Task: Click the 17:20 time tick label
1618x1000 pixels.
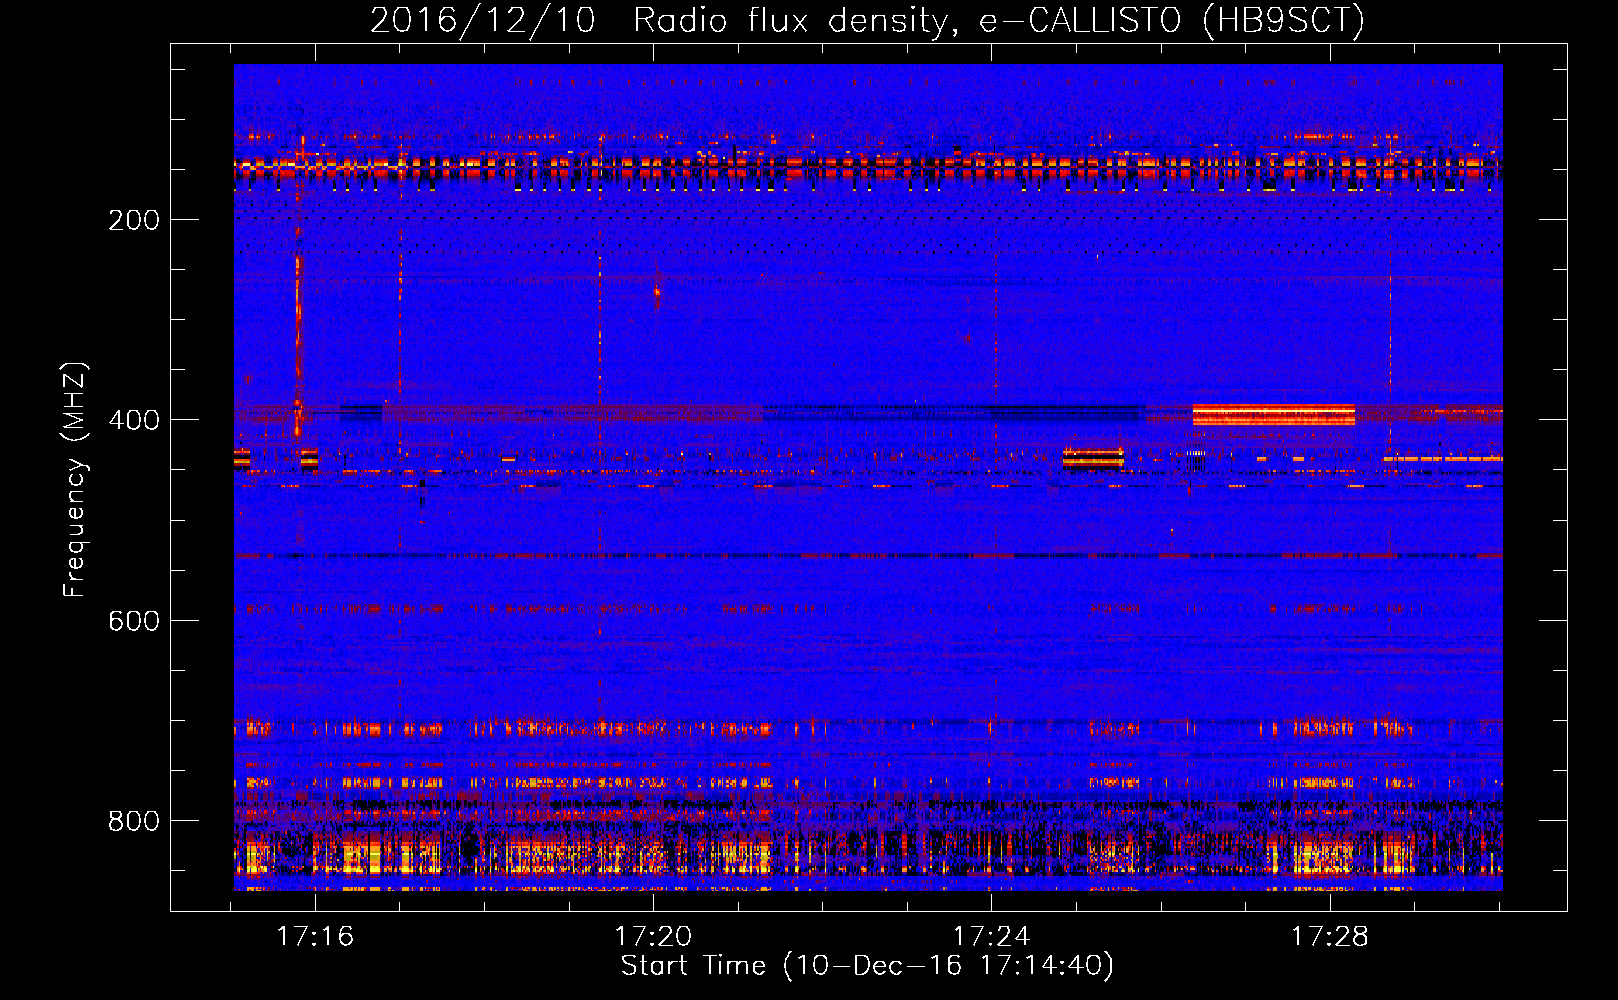Action: coord(654,937)
